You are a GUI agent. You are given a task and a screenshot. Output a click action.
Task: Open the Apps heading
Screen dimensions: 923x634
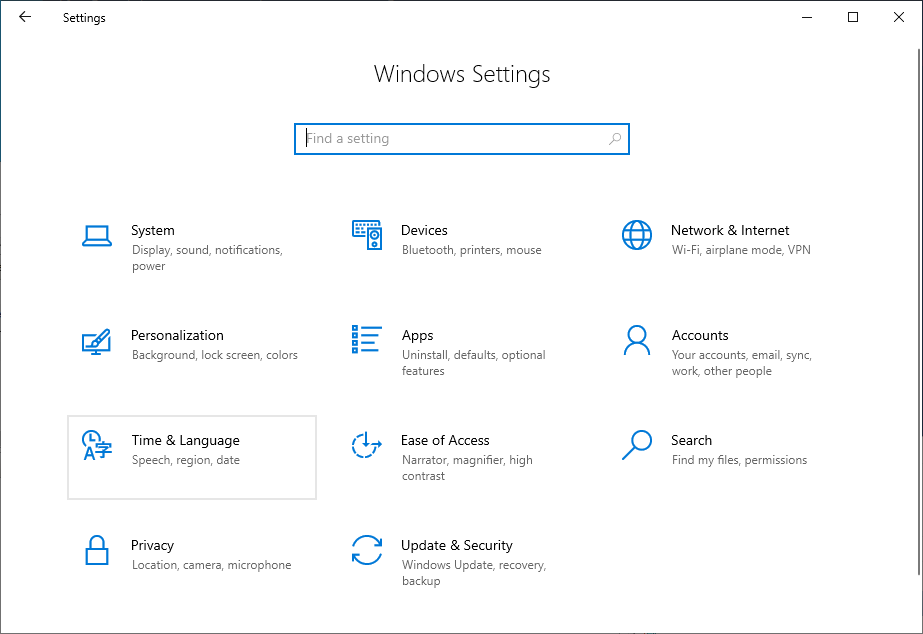tap(417, 336)
